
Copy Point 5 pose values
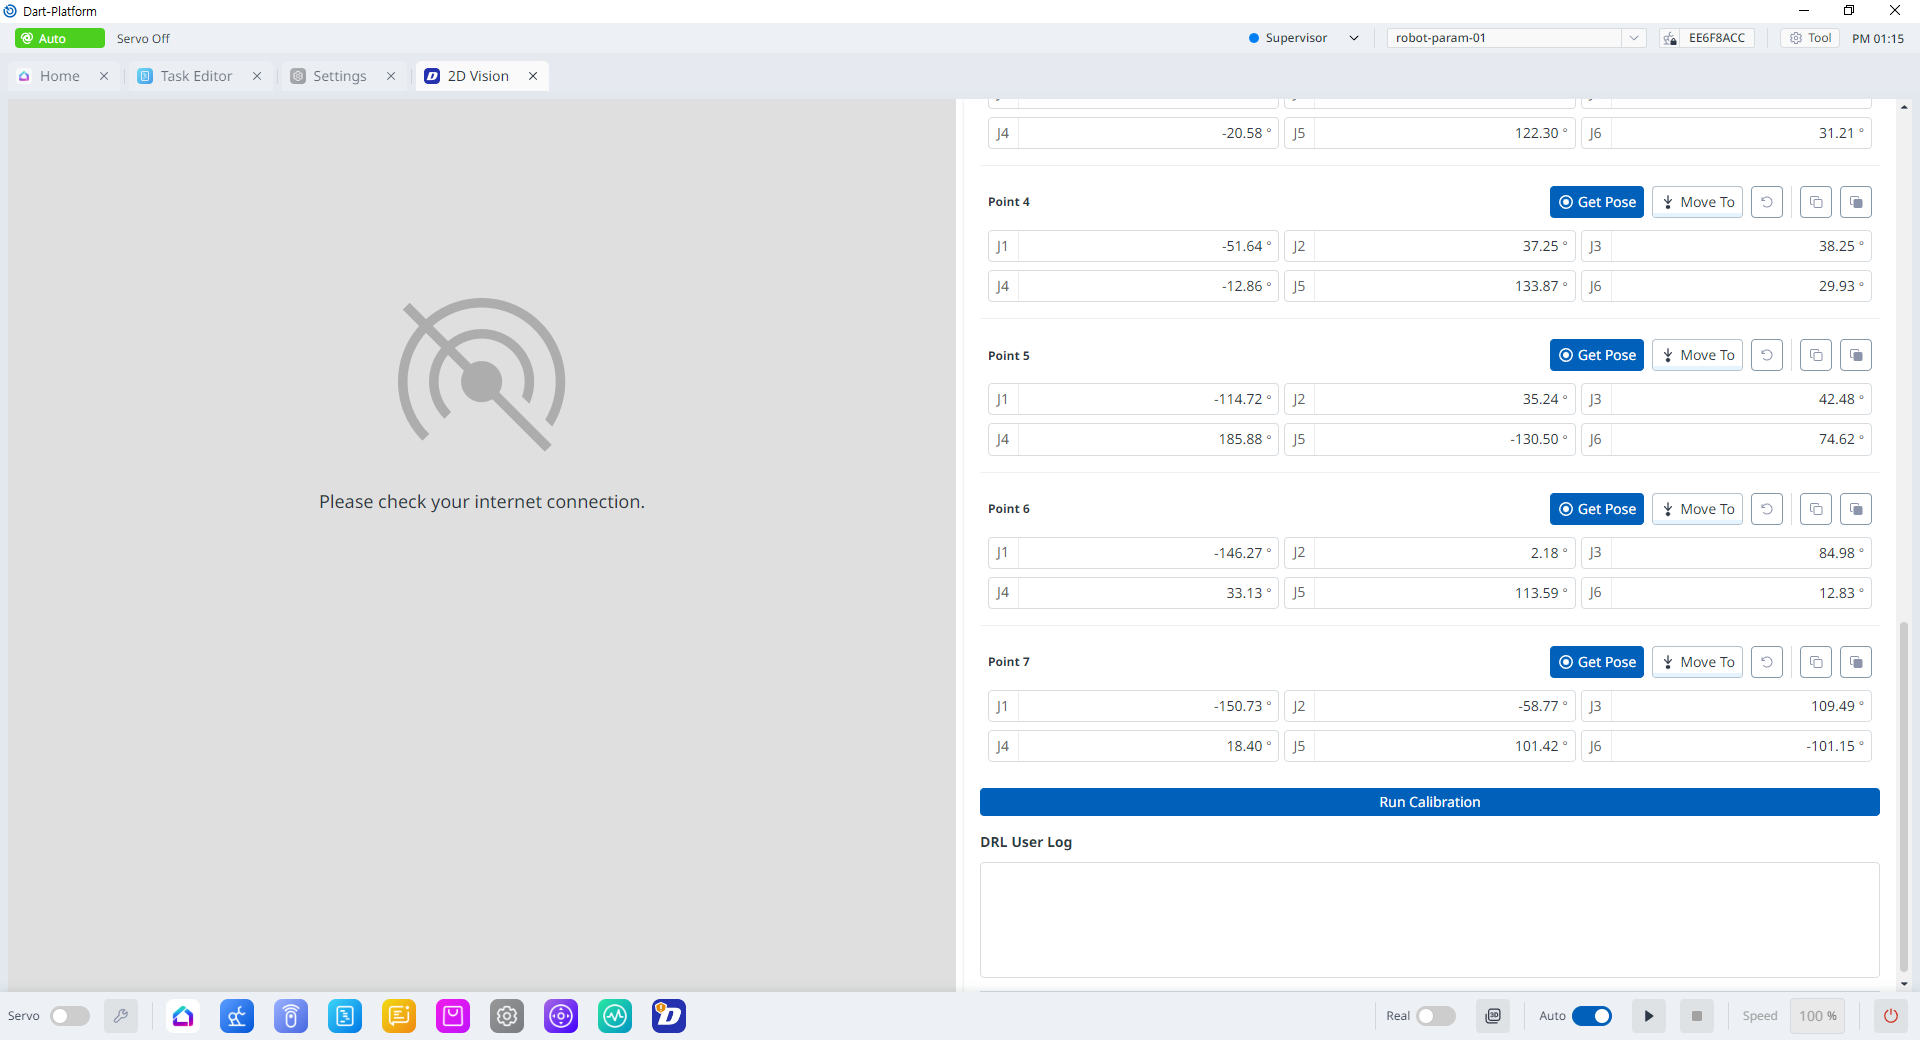1816,355
